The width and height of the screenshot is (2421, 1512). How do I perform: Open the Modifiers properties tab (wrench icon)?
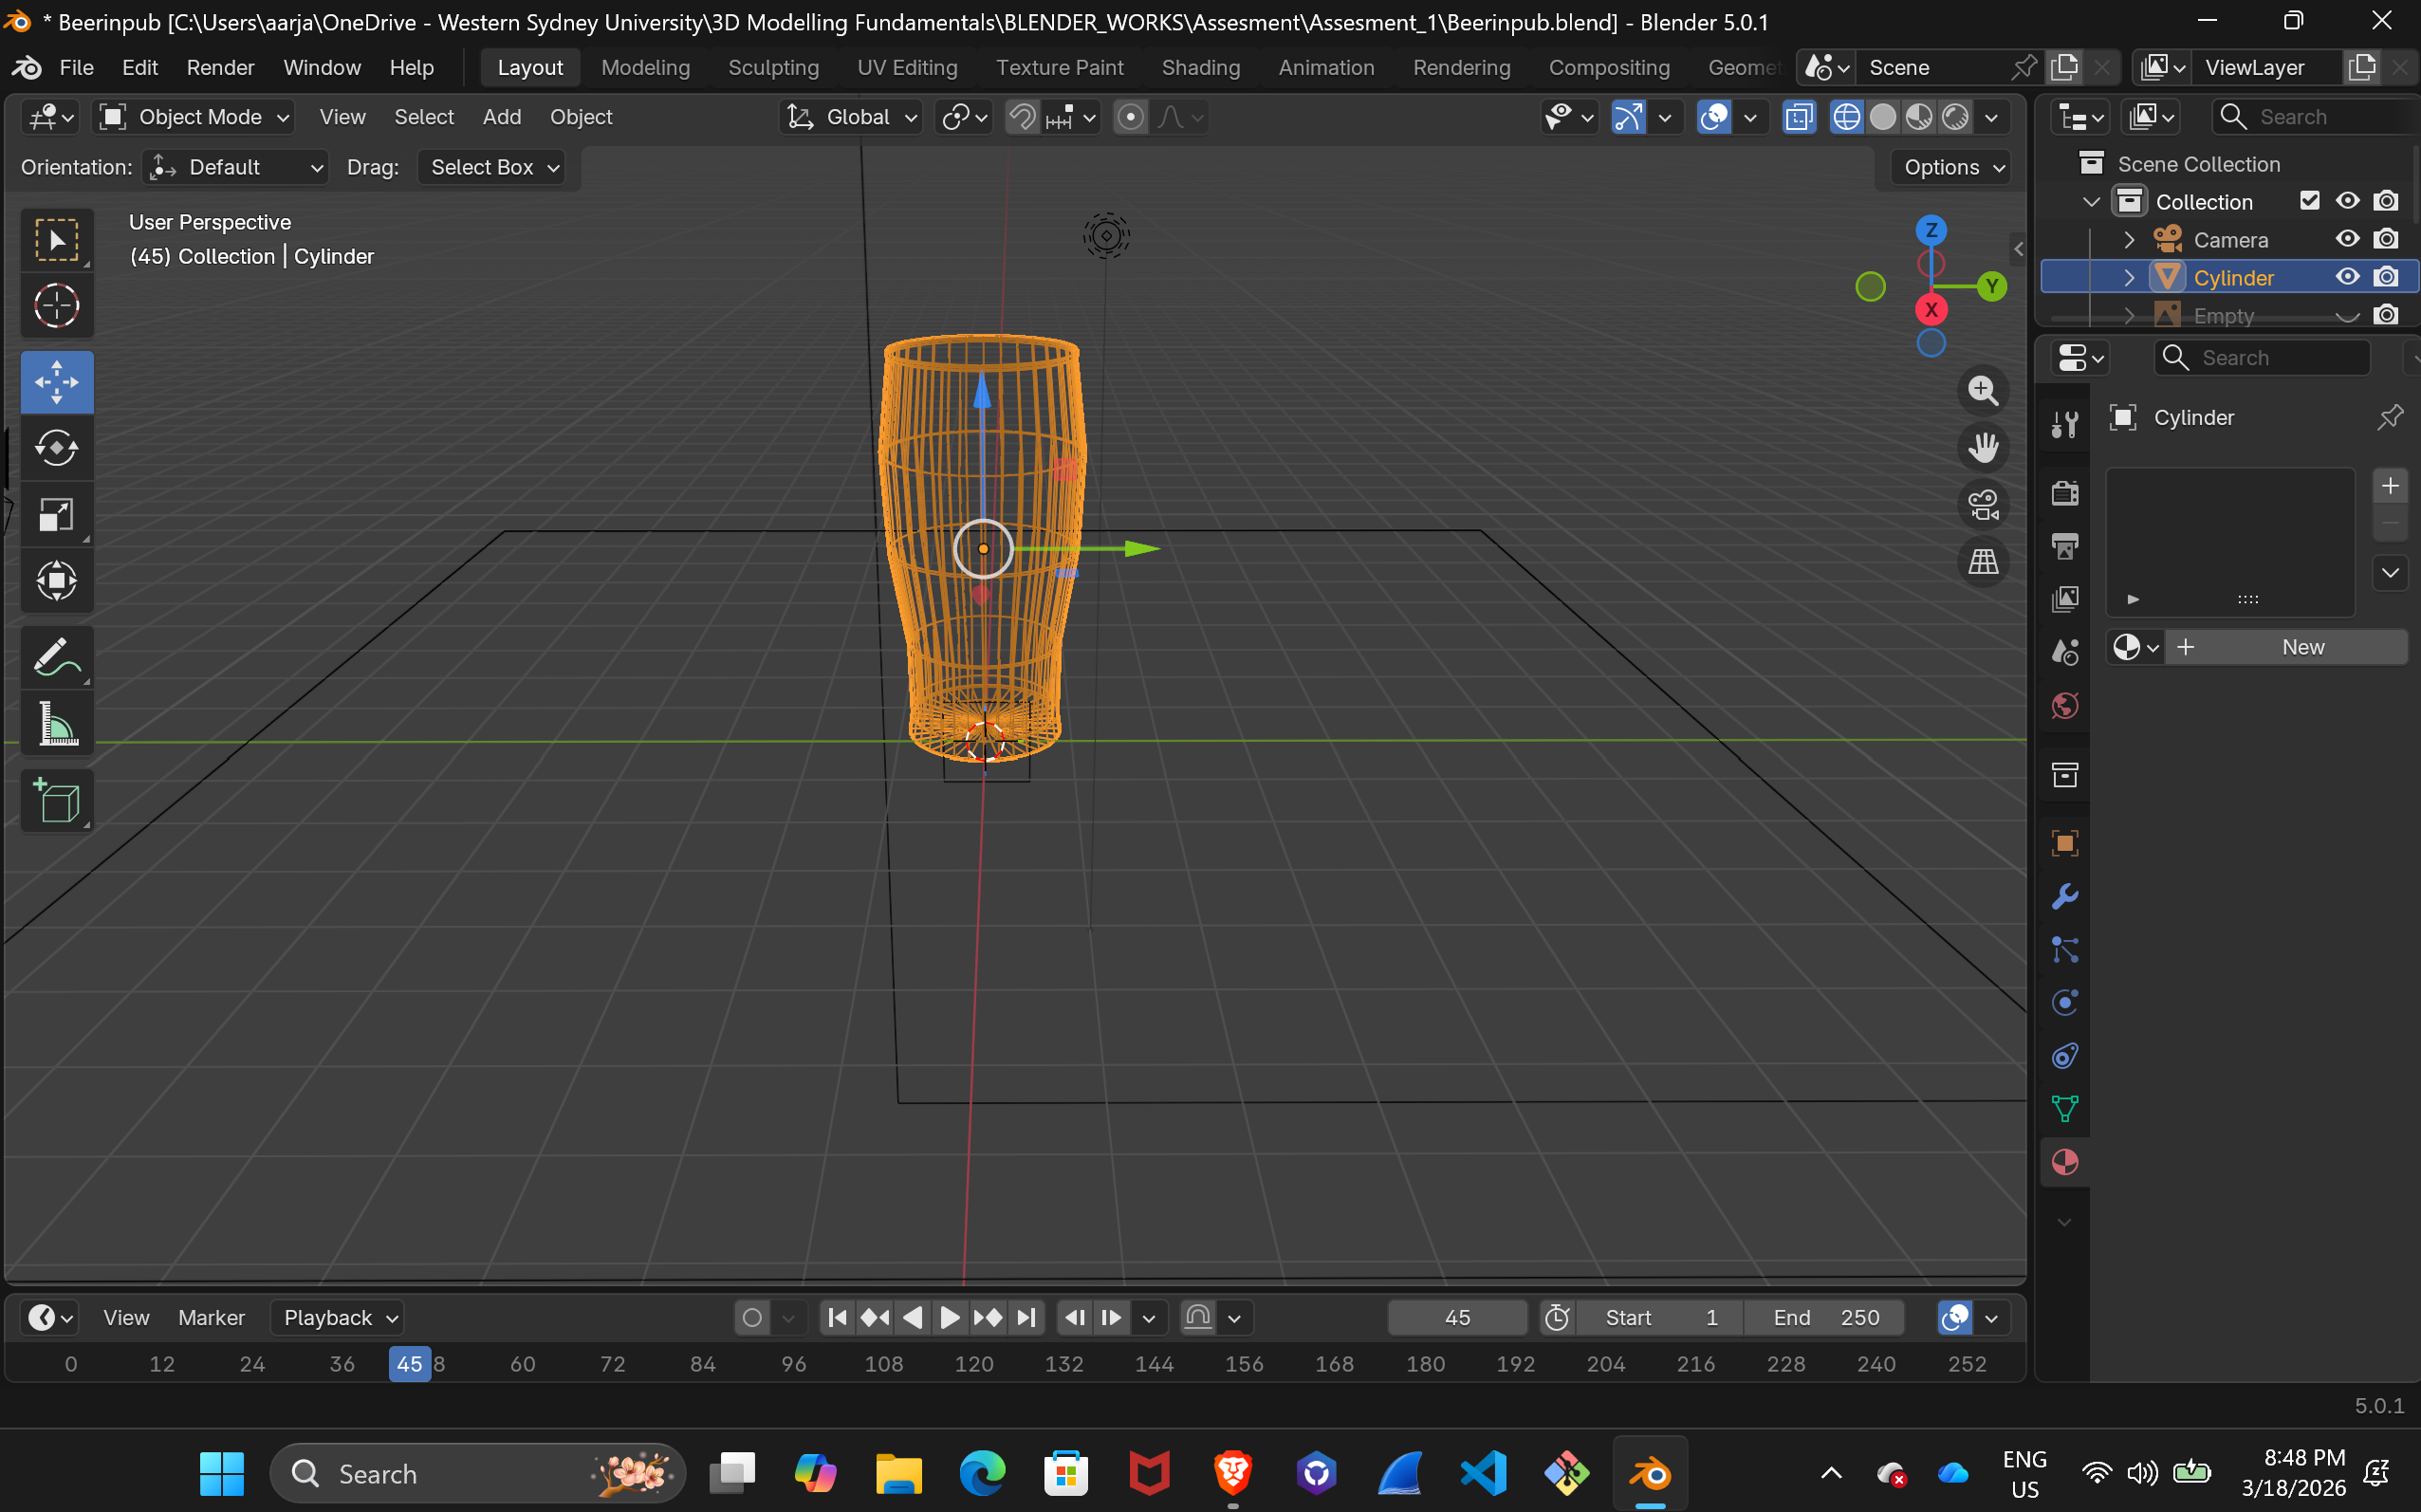[x=2064, y=896]
